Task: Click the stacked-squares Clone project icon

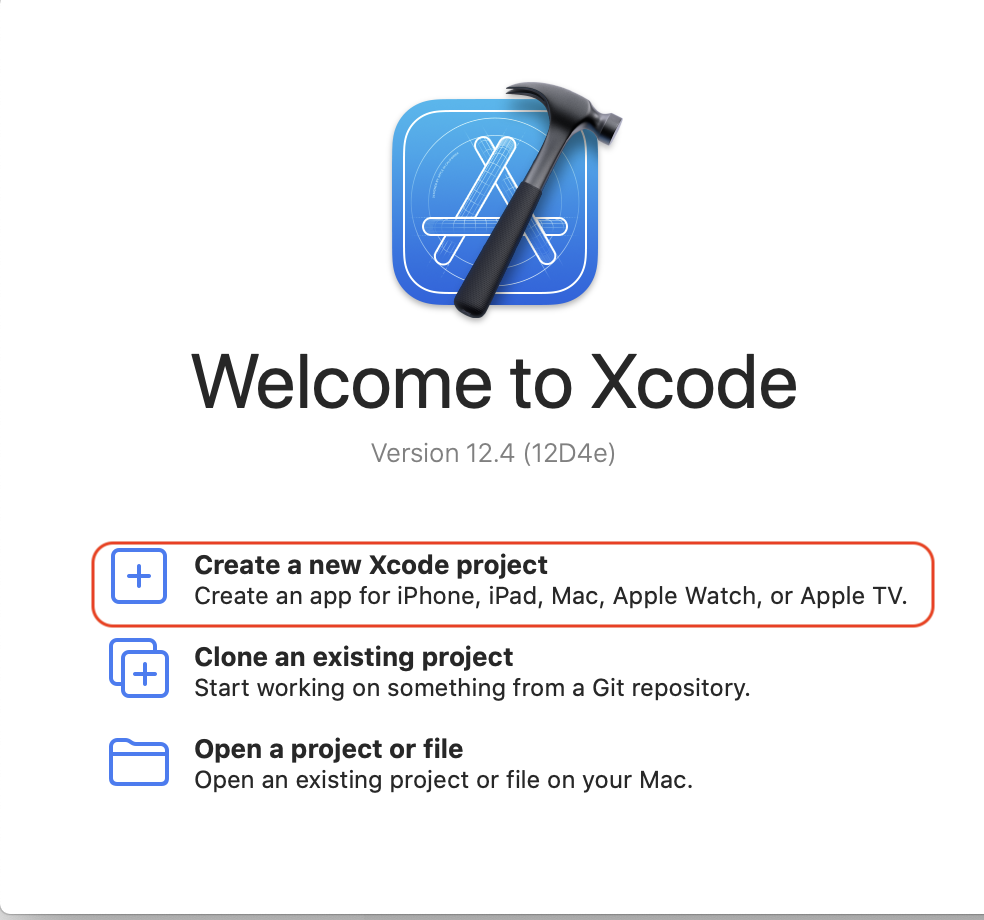Action: coord(139,668)
